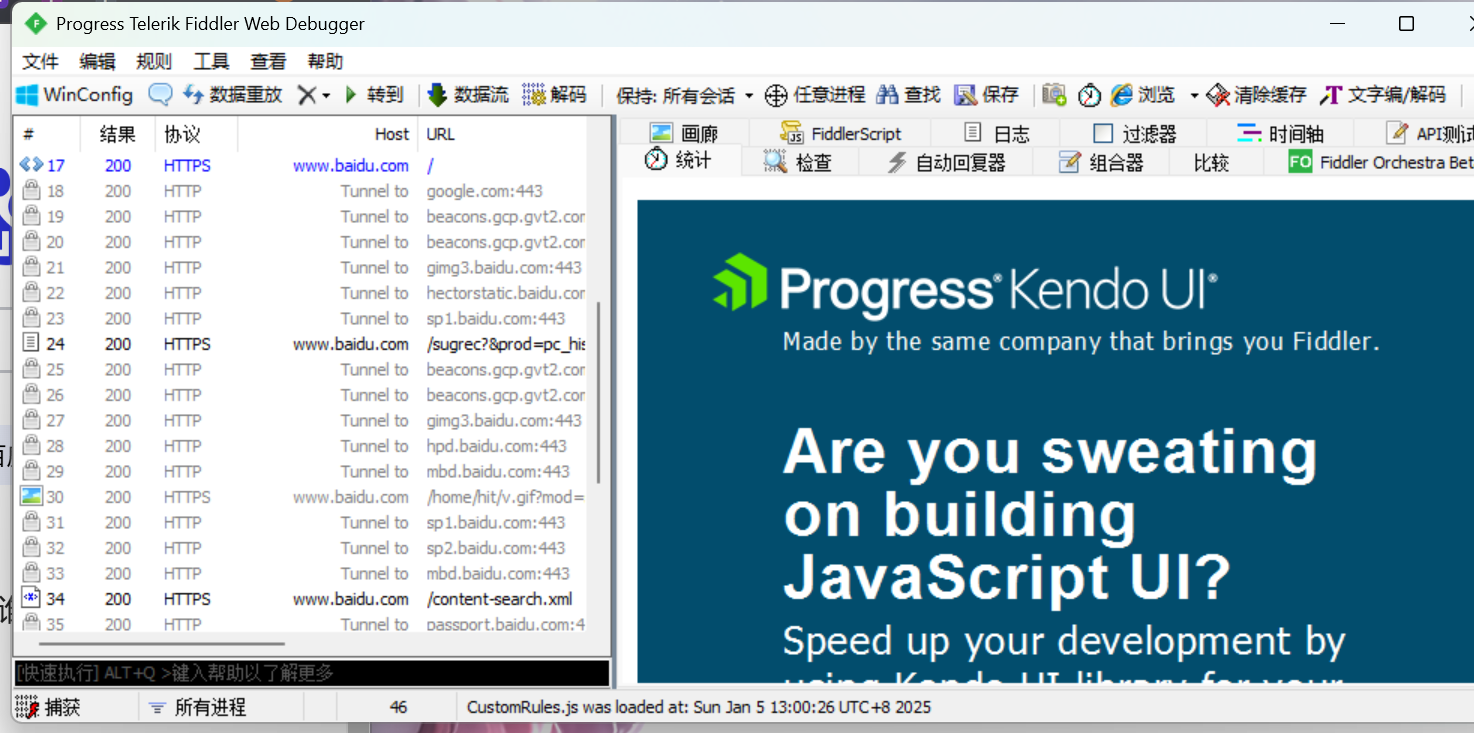Click the X remove sessions icon
This screenshot has height=733, width=1474.
[307, 95]
